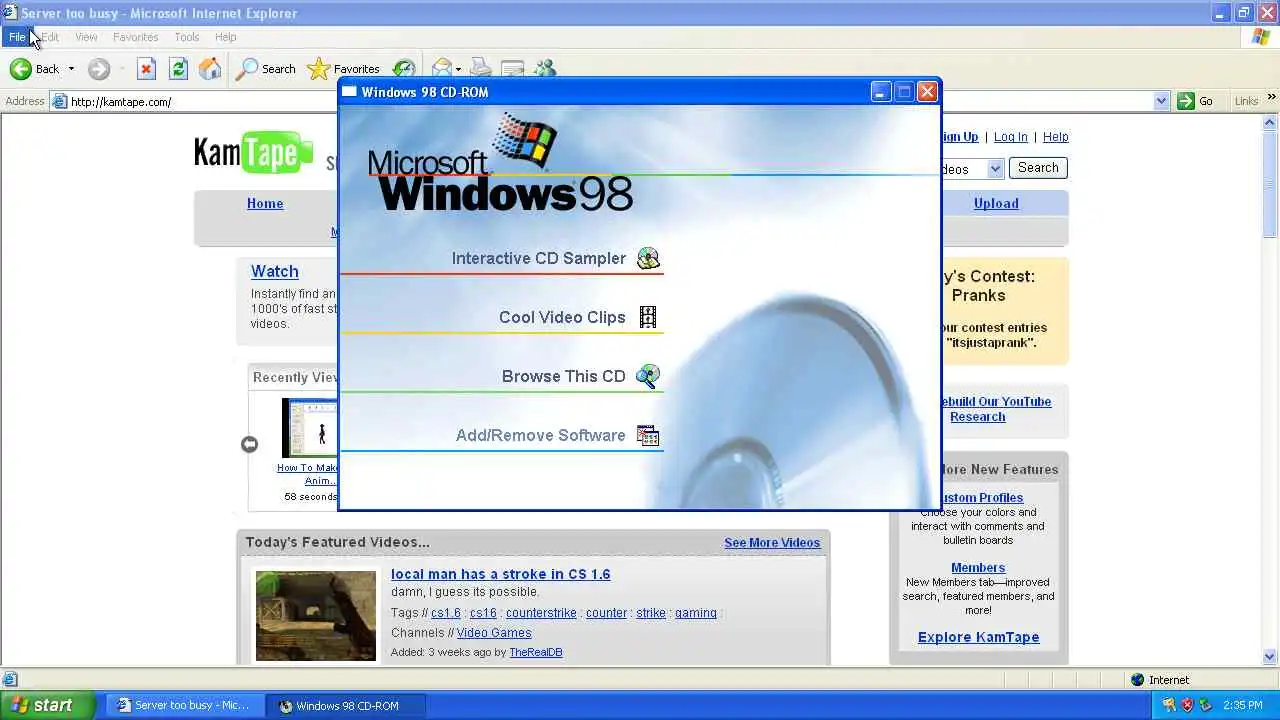
Task: Click the scrollbar up arrow in IE
Action: coord(1270,122)
